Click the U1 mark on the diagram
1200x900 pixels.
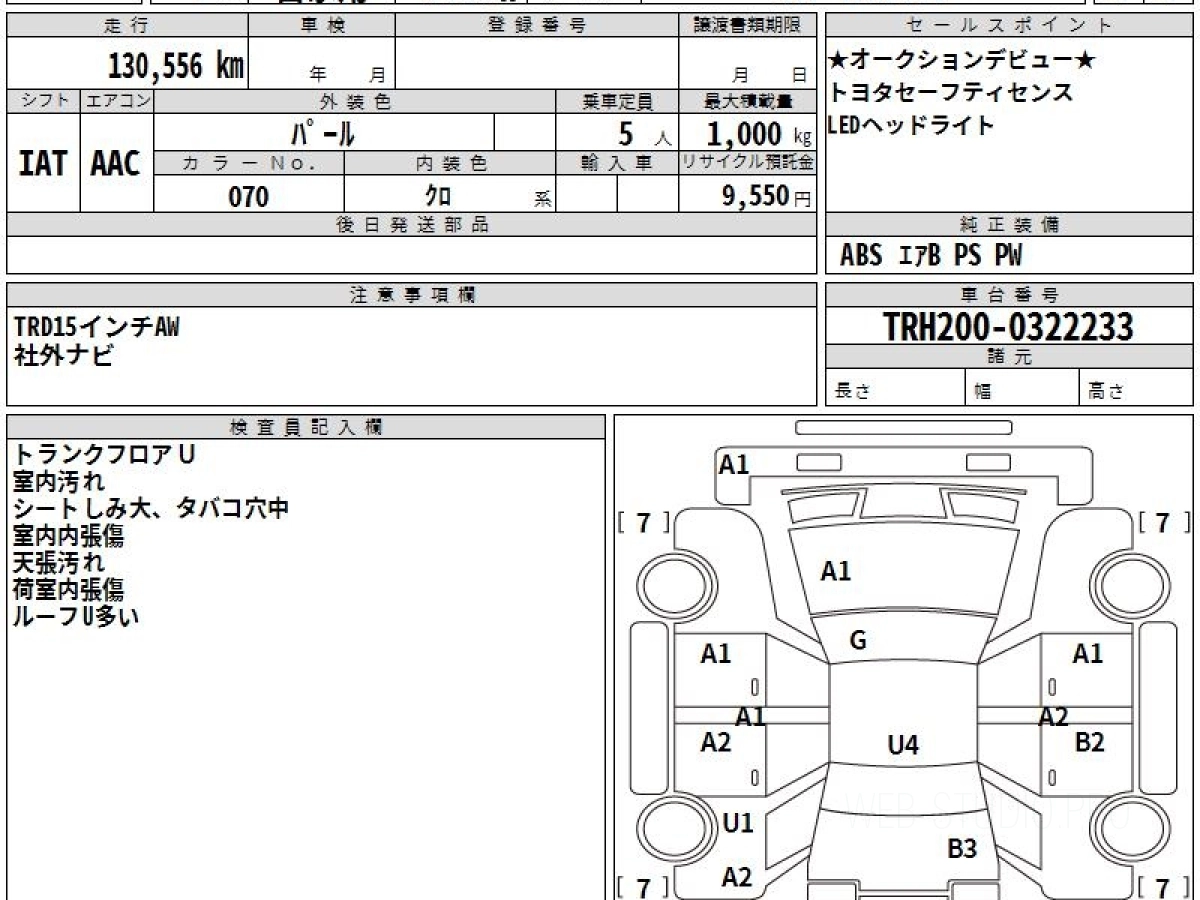(x=737, y=824)
